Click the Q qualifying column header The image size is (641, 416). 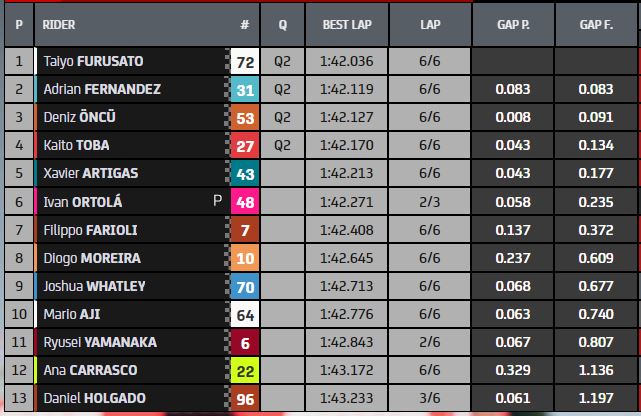282,23
